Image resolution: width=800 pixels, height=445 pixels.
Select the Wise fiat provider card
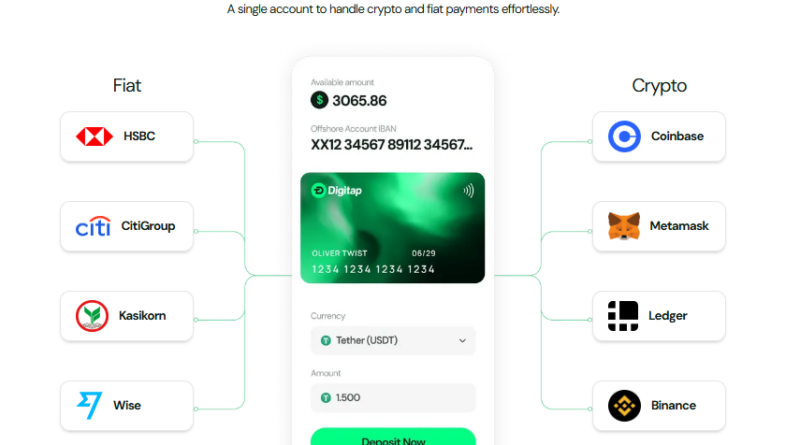pos(127,406)
